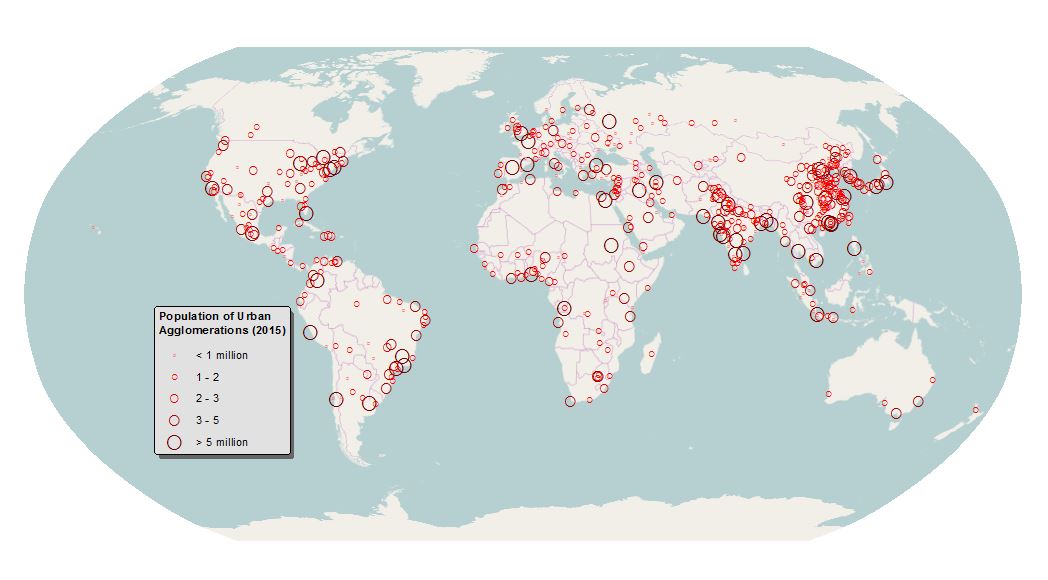Viewport: 1048px width, 580px height.
Task: Click the tiny dot symbol beside '< 1 million'
Action: click(x=174, y=355)
